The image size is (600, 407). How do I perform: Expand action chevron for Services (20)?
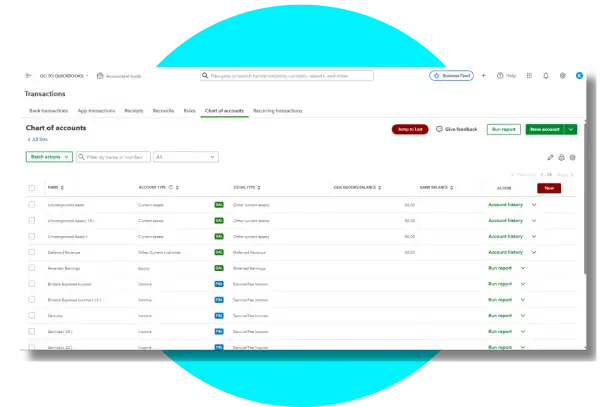(x=523, y=332)
